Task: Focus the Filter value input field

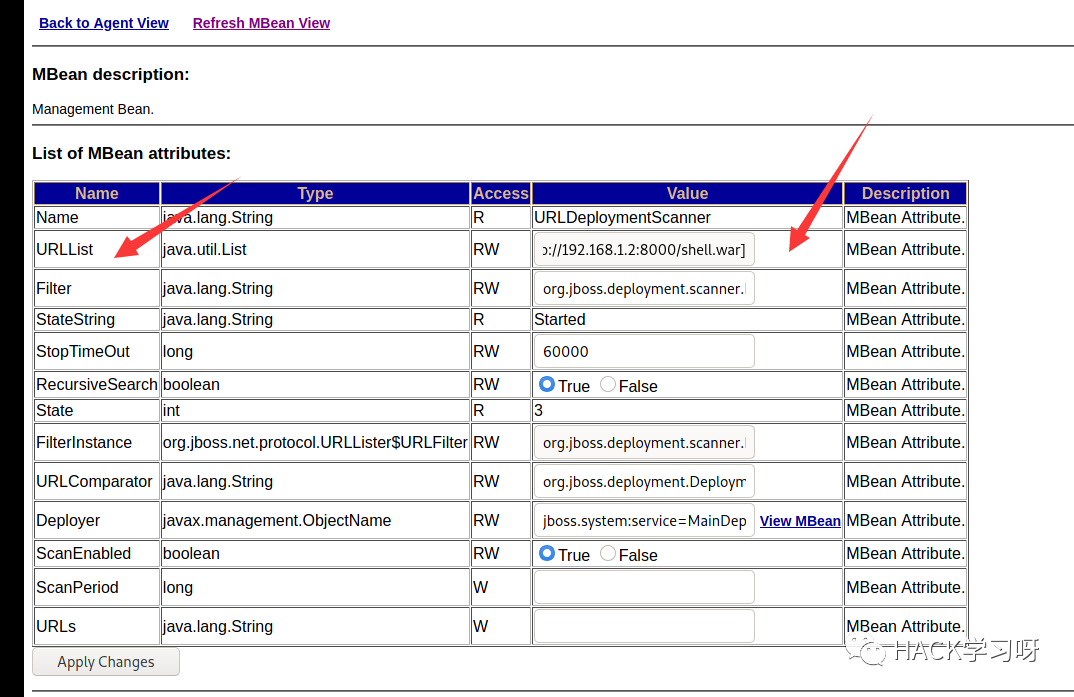Action: click(644, 288)
